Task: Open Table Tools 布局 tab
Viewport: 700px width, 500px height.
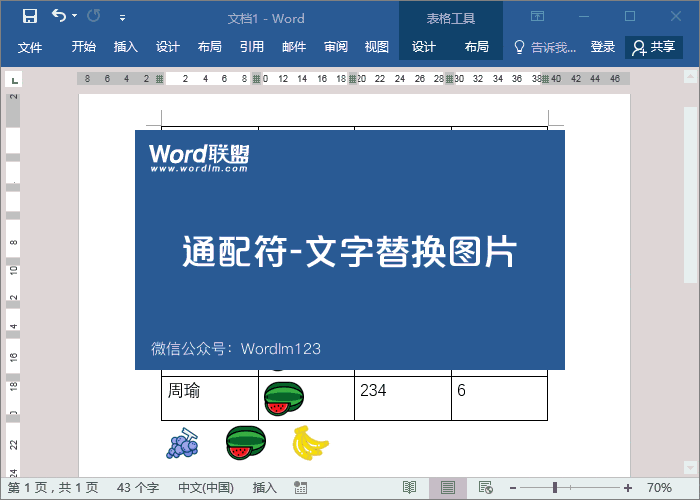Action: [476, 46]
